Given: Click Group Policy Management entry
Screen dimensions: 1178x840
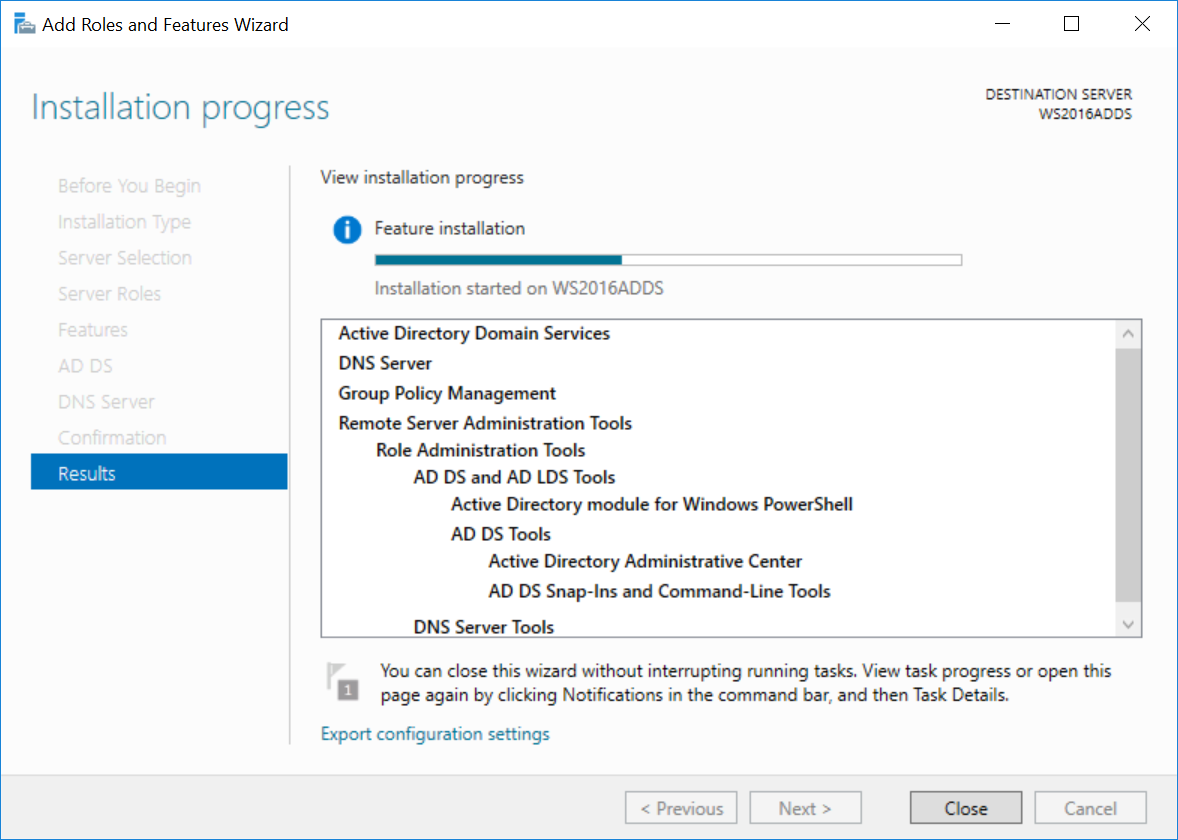Looking at the screenshot, I should (447, 393).
